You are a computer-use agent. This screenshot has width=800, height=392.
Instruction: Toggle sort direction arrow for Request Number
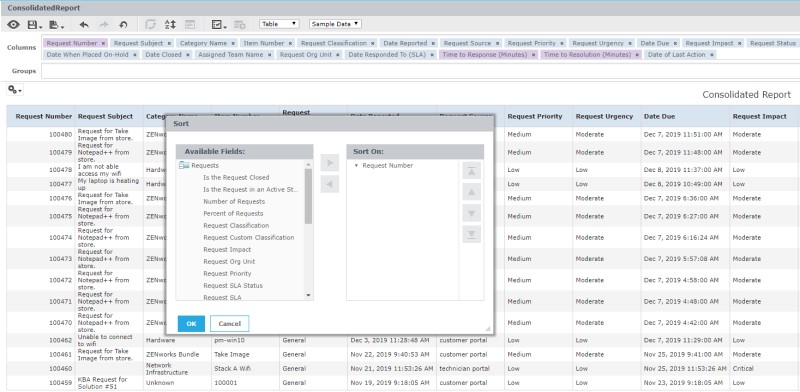[x=356, y=165]
